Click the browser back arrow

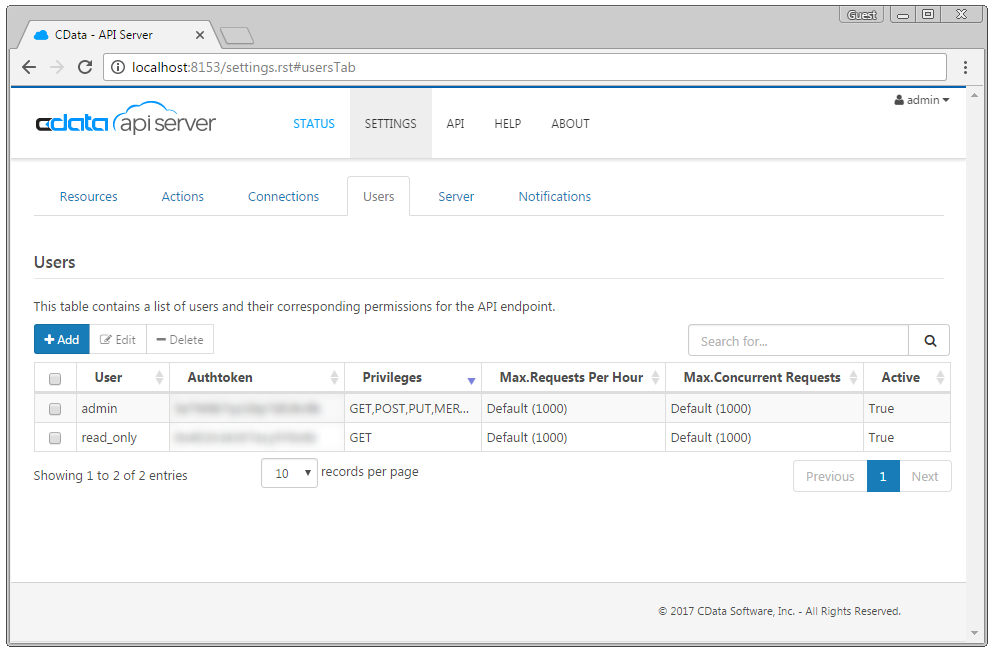click(29, 68)
